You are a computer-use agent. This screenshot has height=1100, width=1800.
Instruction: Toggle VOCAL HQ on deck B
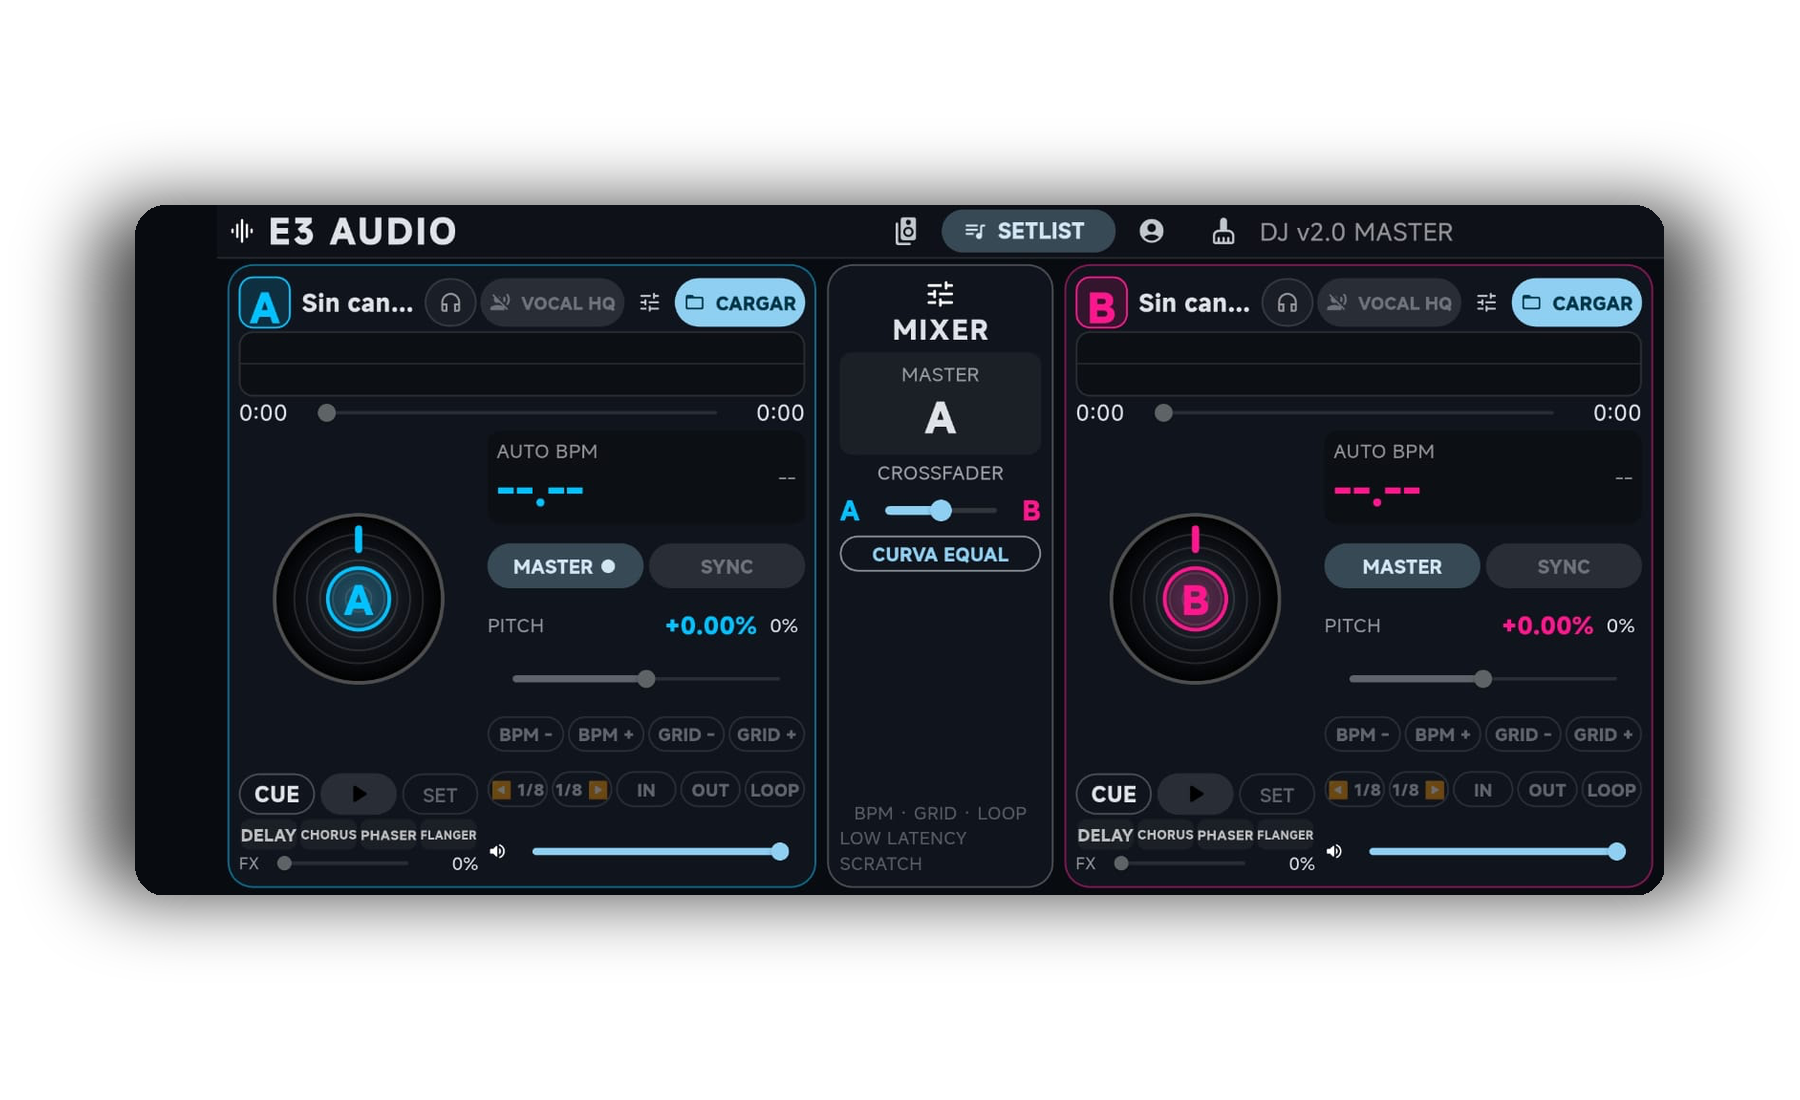pos(1390,302)
